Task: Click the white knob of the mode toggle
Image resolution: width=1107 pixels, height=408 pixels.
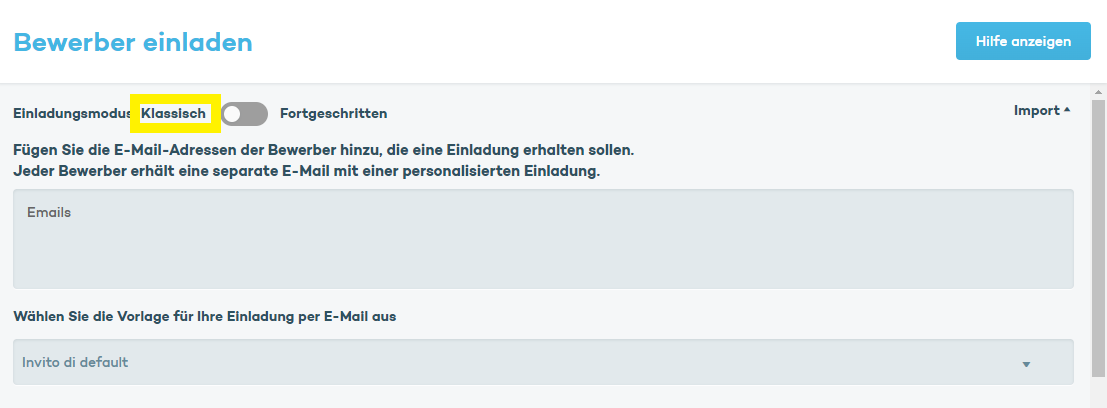Action: (233, 114)
